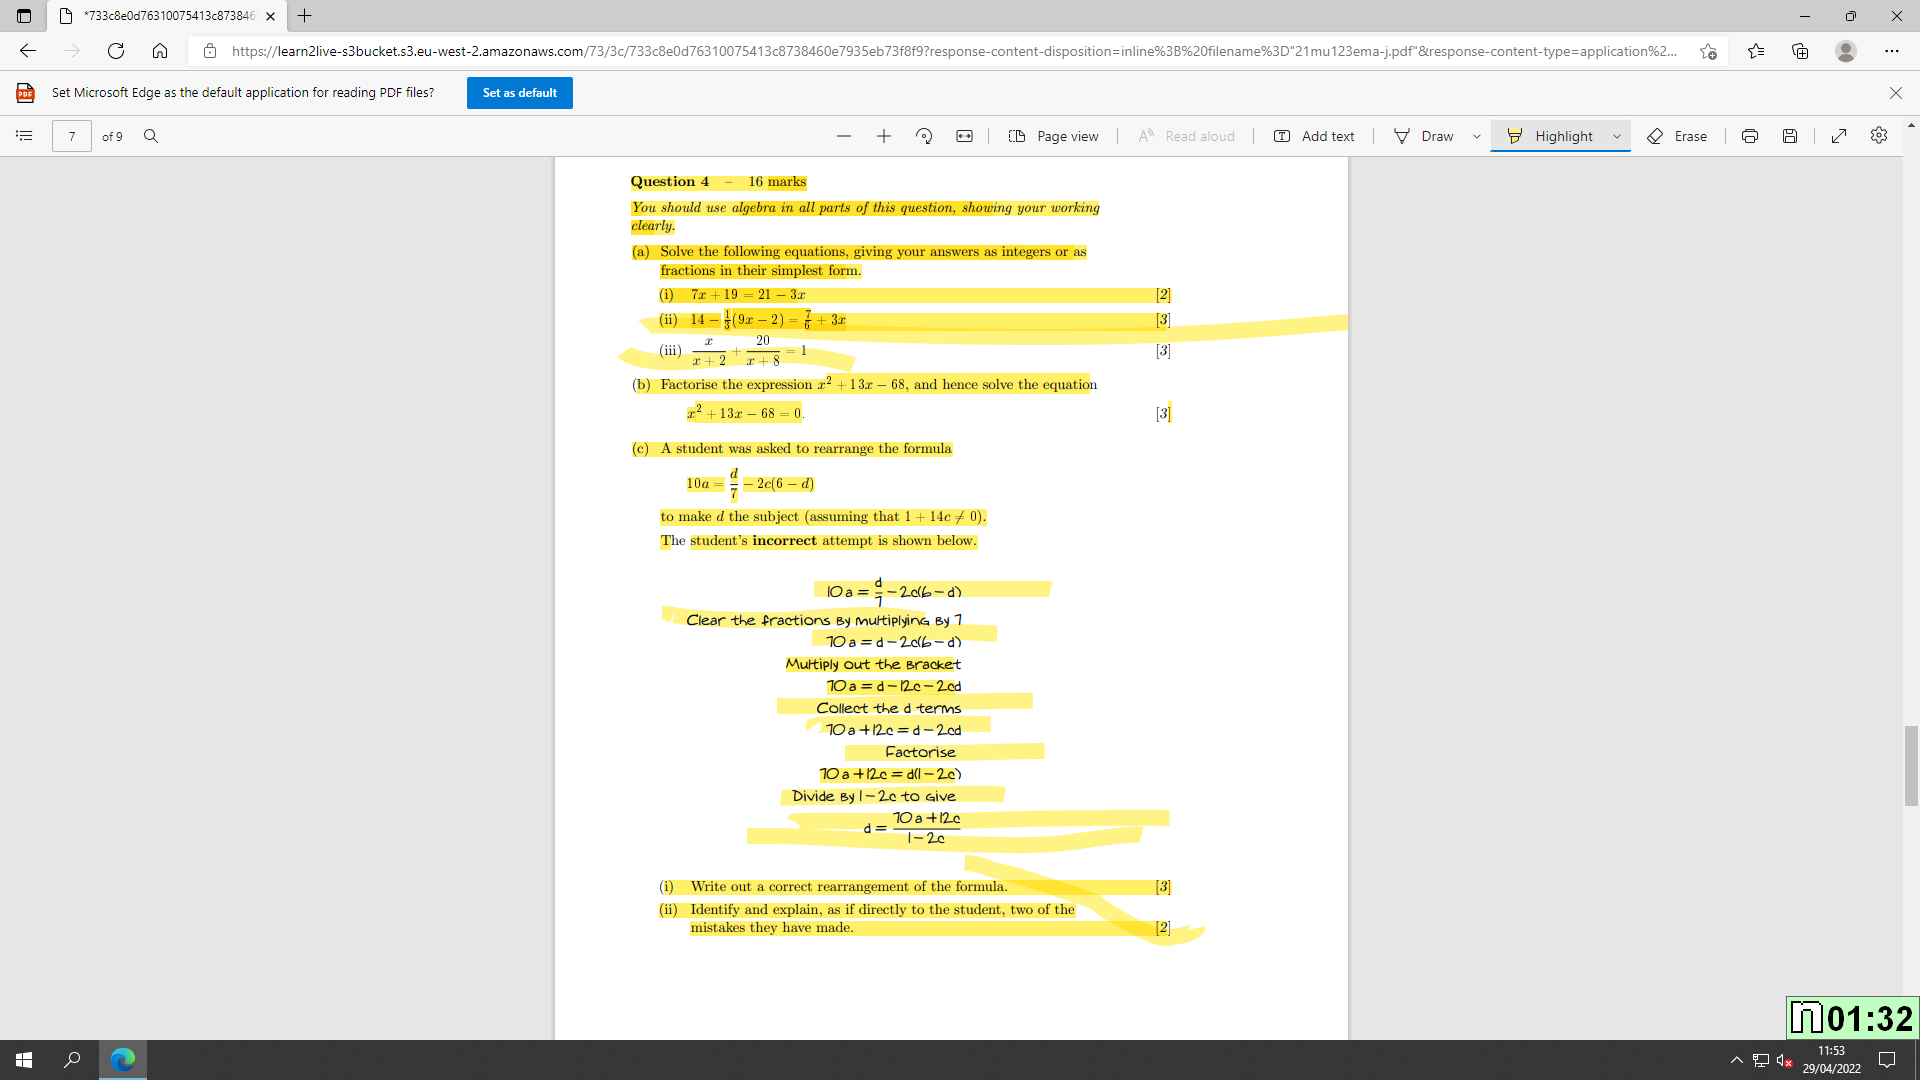The image size is (1920, 1080).
Task: Zoom out using the minus icon
Action: tap(844, 136)
